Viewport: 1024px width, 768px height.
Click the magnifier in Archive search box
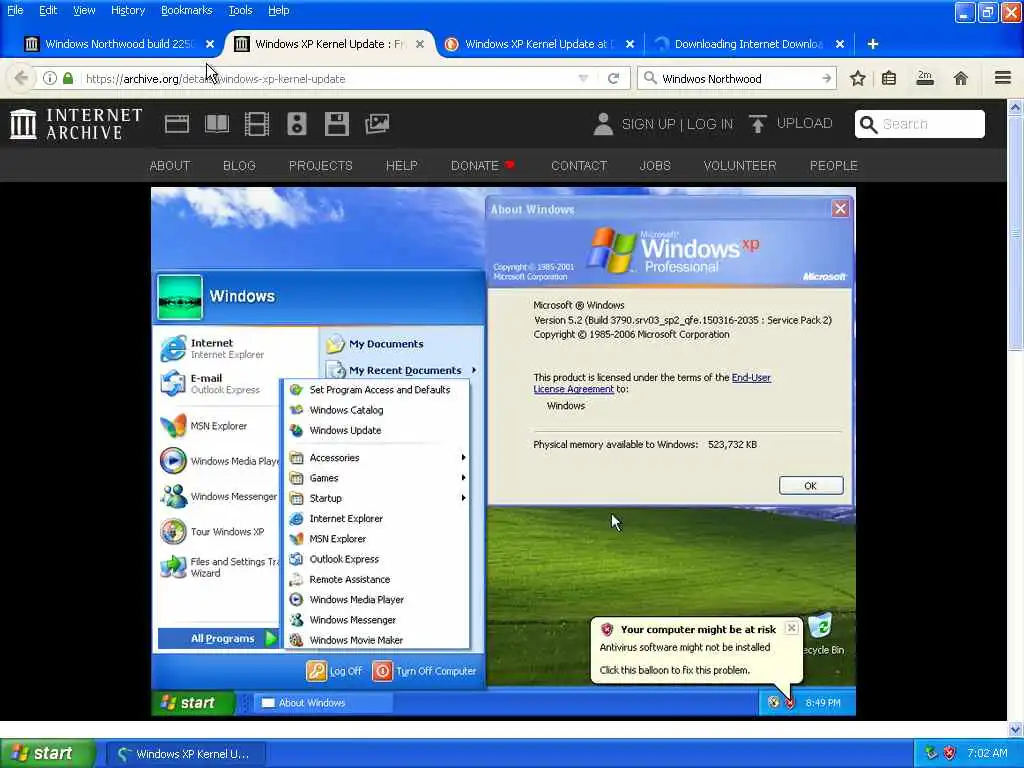(868, 124)
